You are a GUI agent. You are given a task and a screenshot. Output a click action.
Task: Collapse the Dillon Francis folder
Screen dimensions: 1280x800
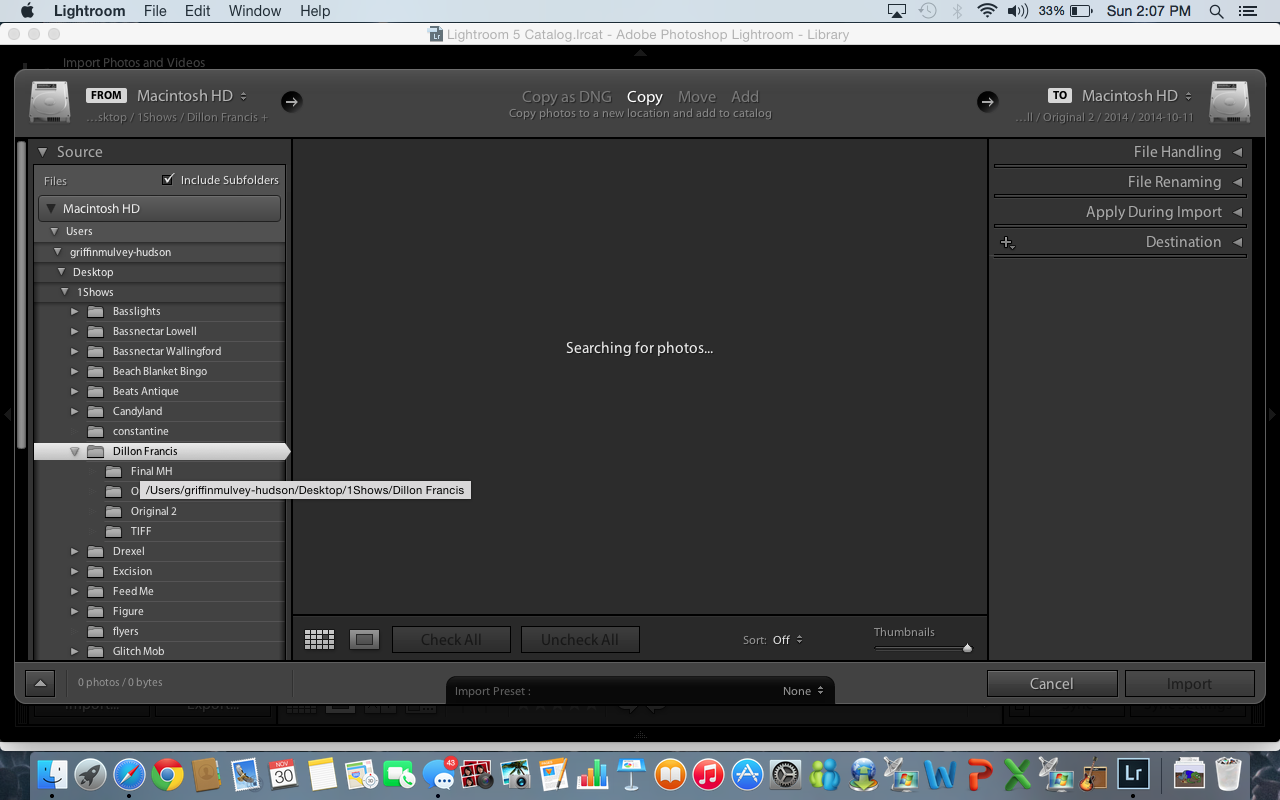[x=74, y=451]
